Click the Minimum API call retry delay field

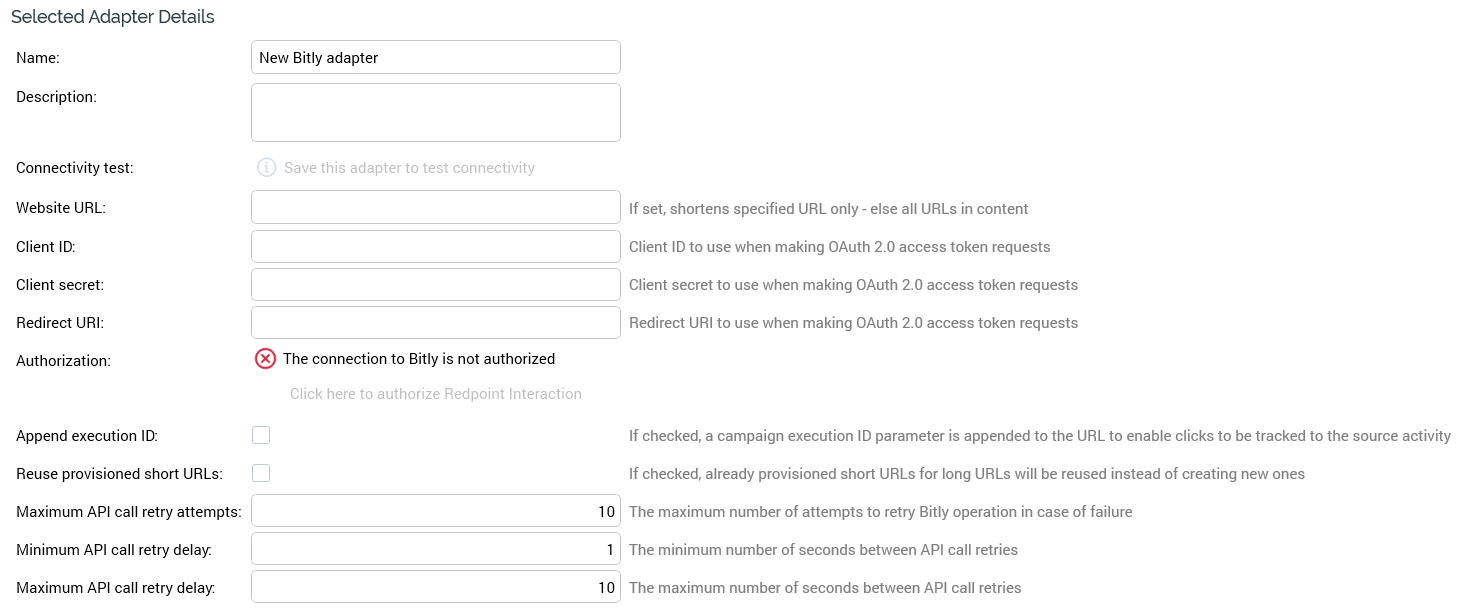[x=435, y=549]
